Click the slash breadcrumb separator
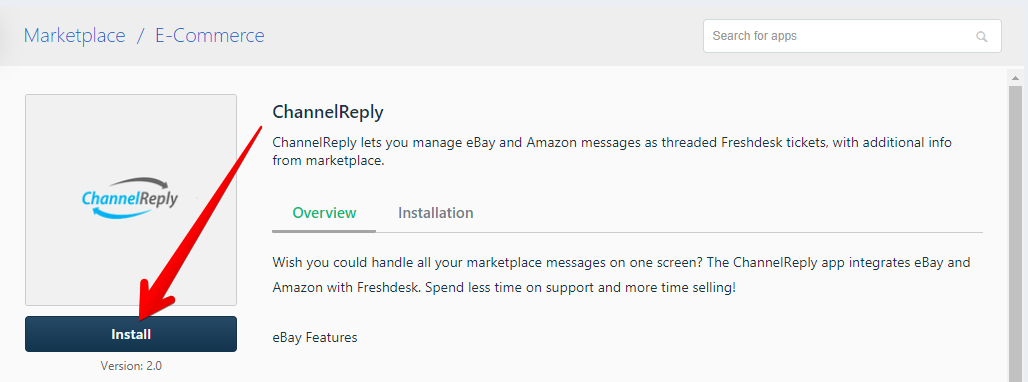This screenshot has height=382, width=1028. [x=140, y=35]
